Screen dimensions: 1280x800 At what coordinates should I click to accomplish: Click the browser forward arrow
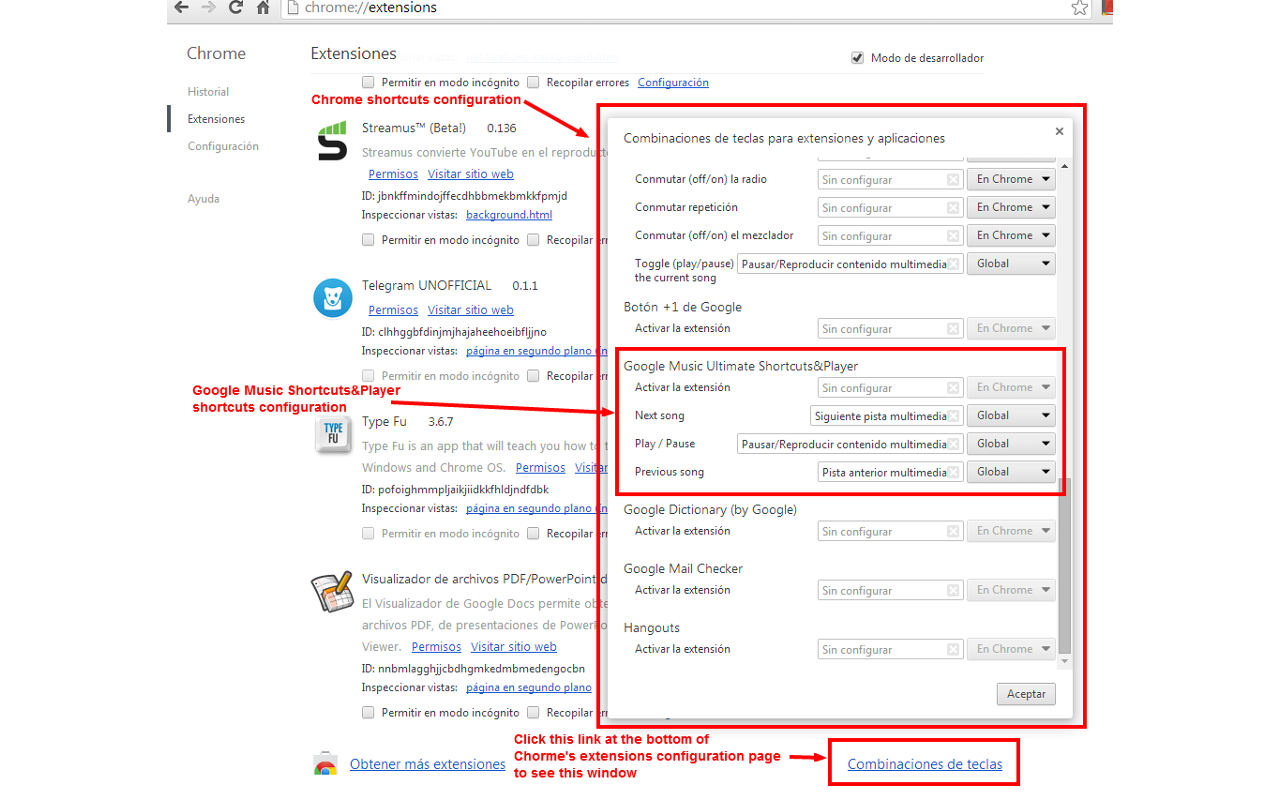[209, 8]
